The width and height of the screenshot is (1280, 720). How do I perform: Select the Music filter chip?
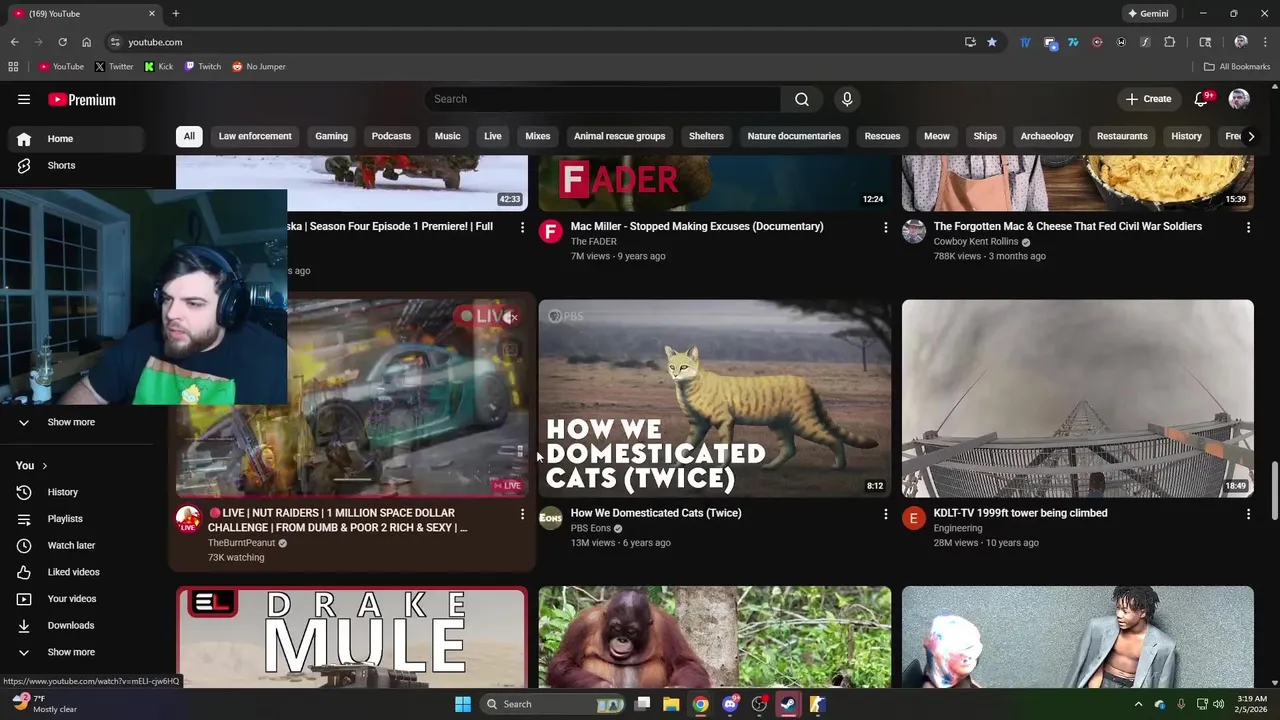pos(447,137)
